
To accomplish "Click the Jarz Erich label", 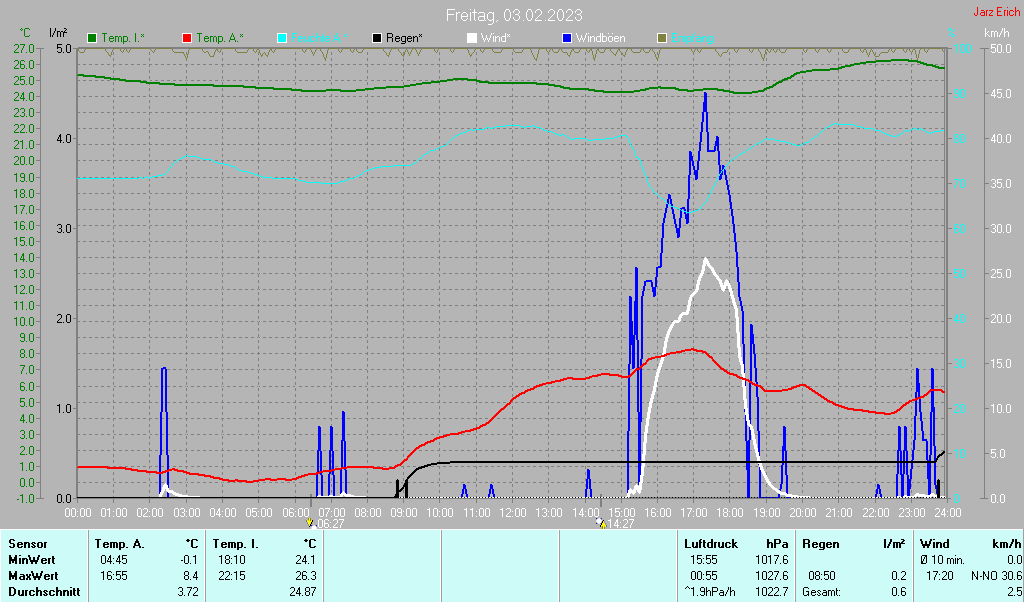I will (996, 13).
